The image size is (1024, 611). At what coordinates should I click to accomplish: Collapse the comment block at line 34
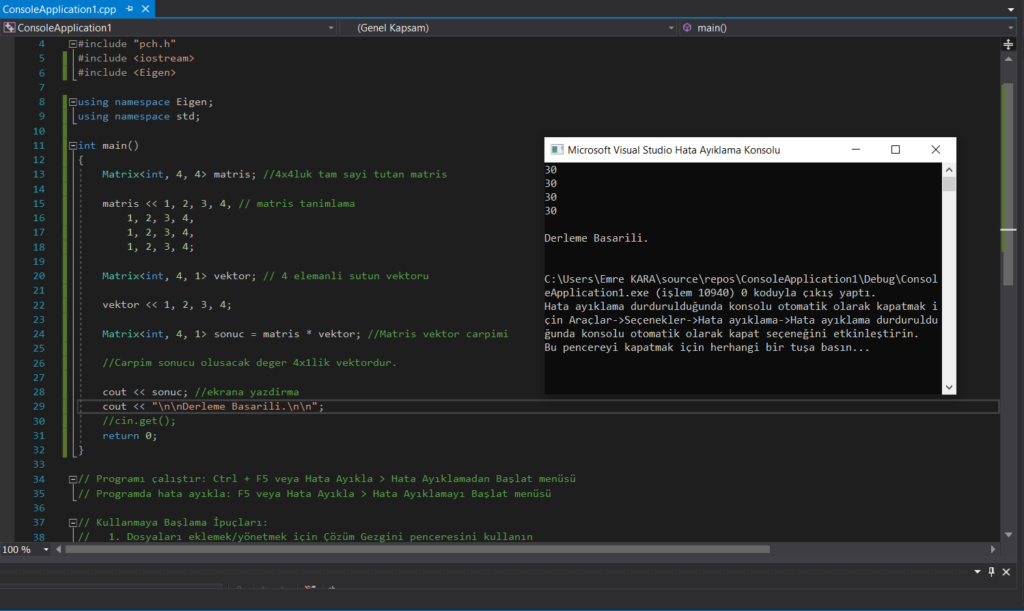73,479
